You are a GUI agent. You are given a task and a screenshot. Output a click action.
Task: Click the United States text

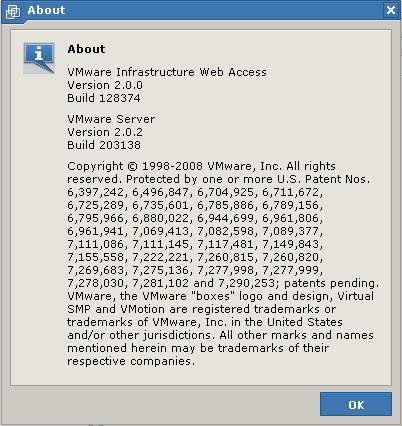305,322
